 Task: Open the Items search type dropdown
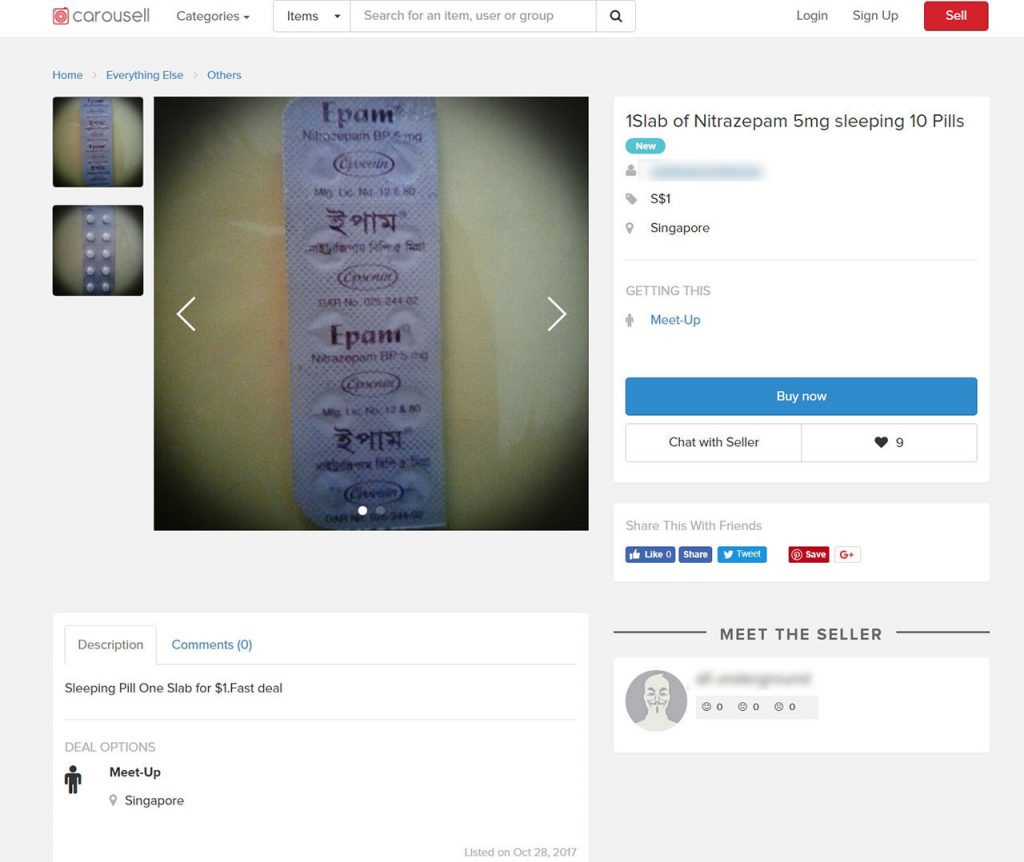click(312, 16)
